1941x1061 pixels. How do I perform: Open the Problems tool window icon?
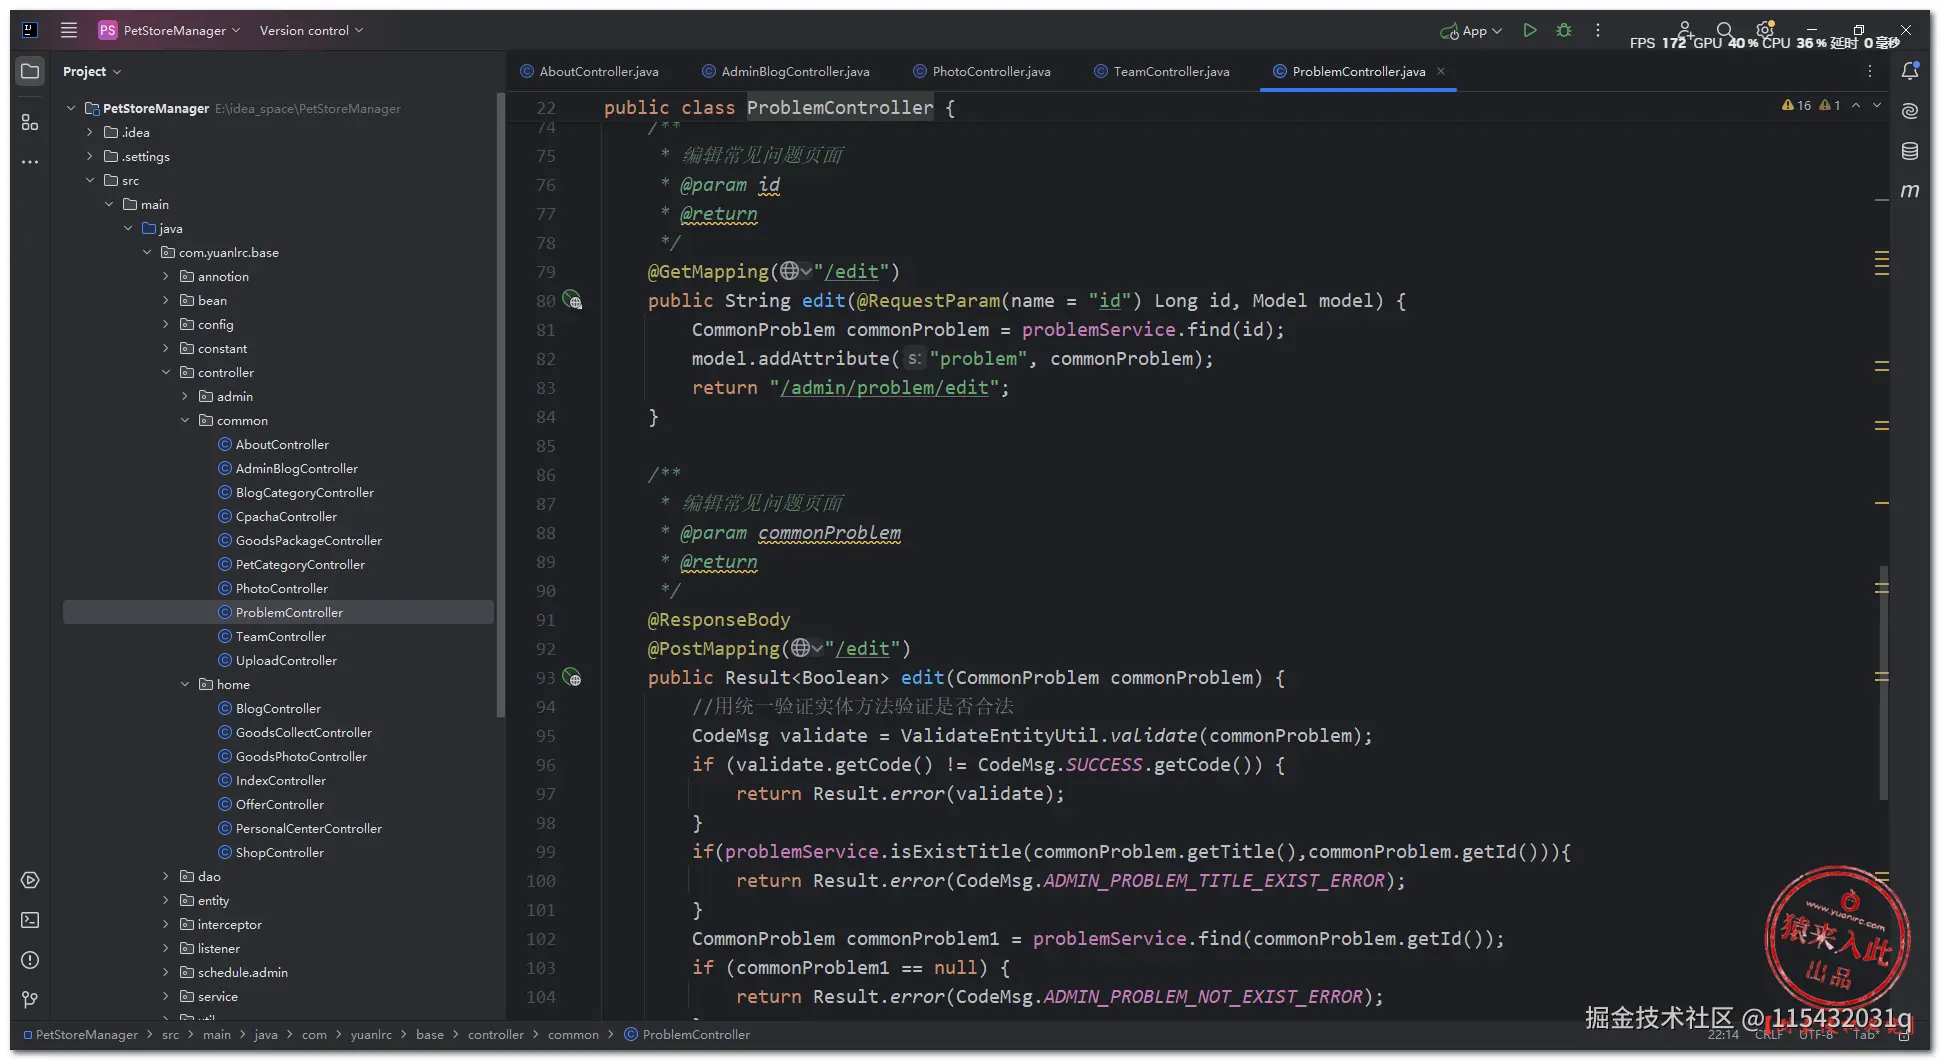pos(30,960)
